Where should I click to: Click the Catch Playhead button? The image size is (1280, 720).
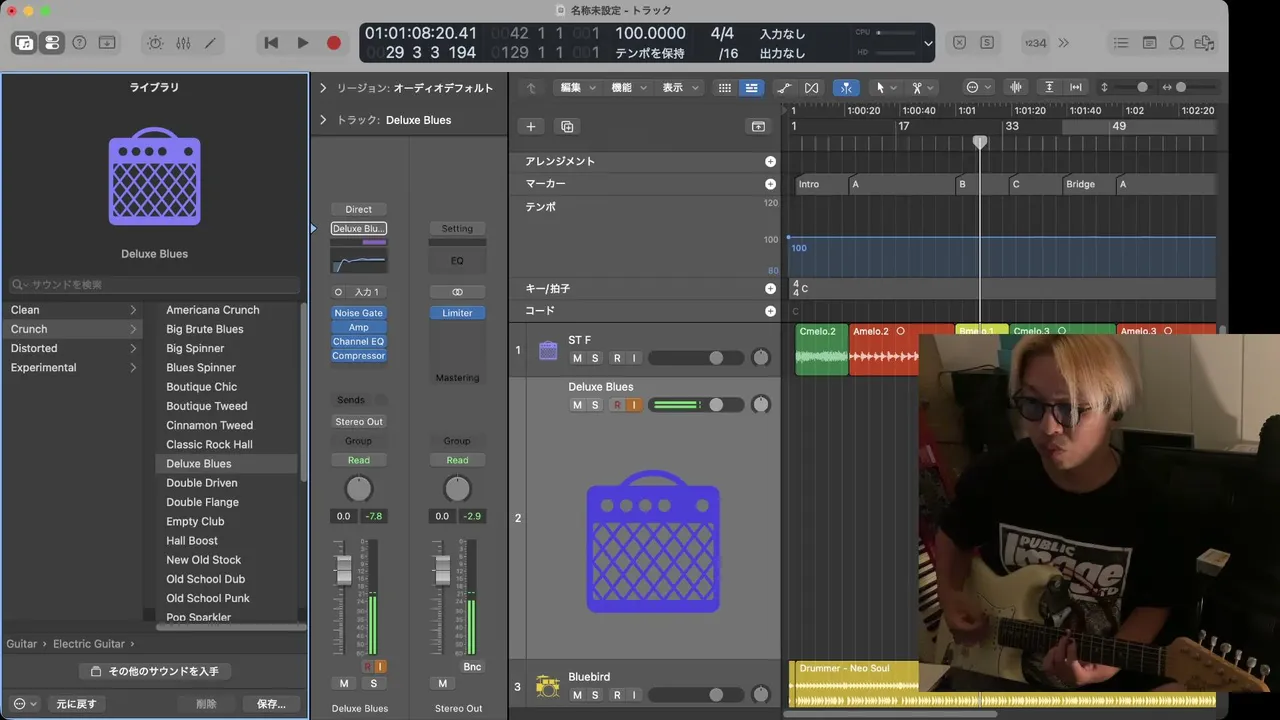(x=846, y=88)
